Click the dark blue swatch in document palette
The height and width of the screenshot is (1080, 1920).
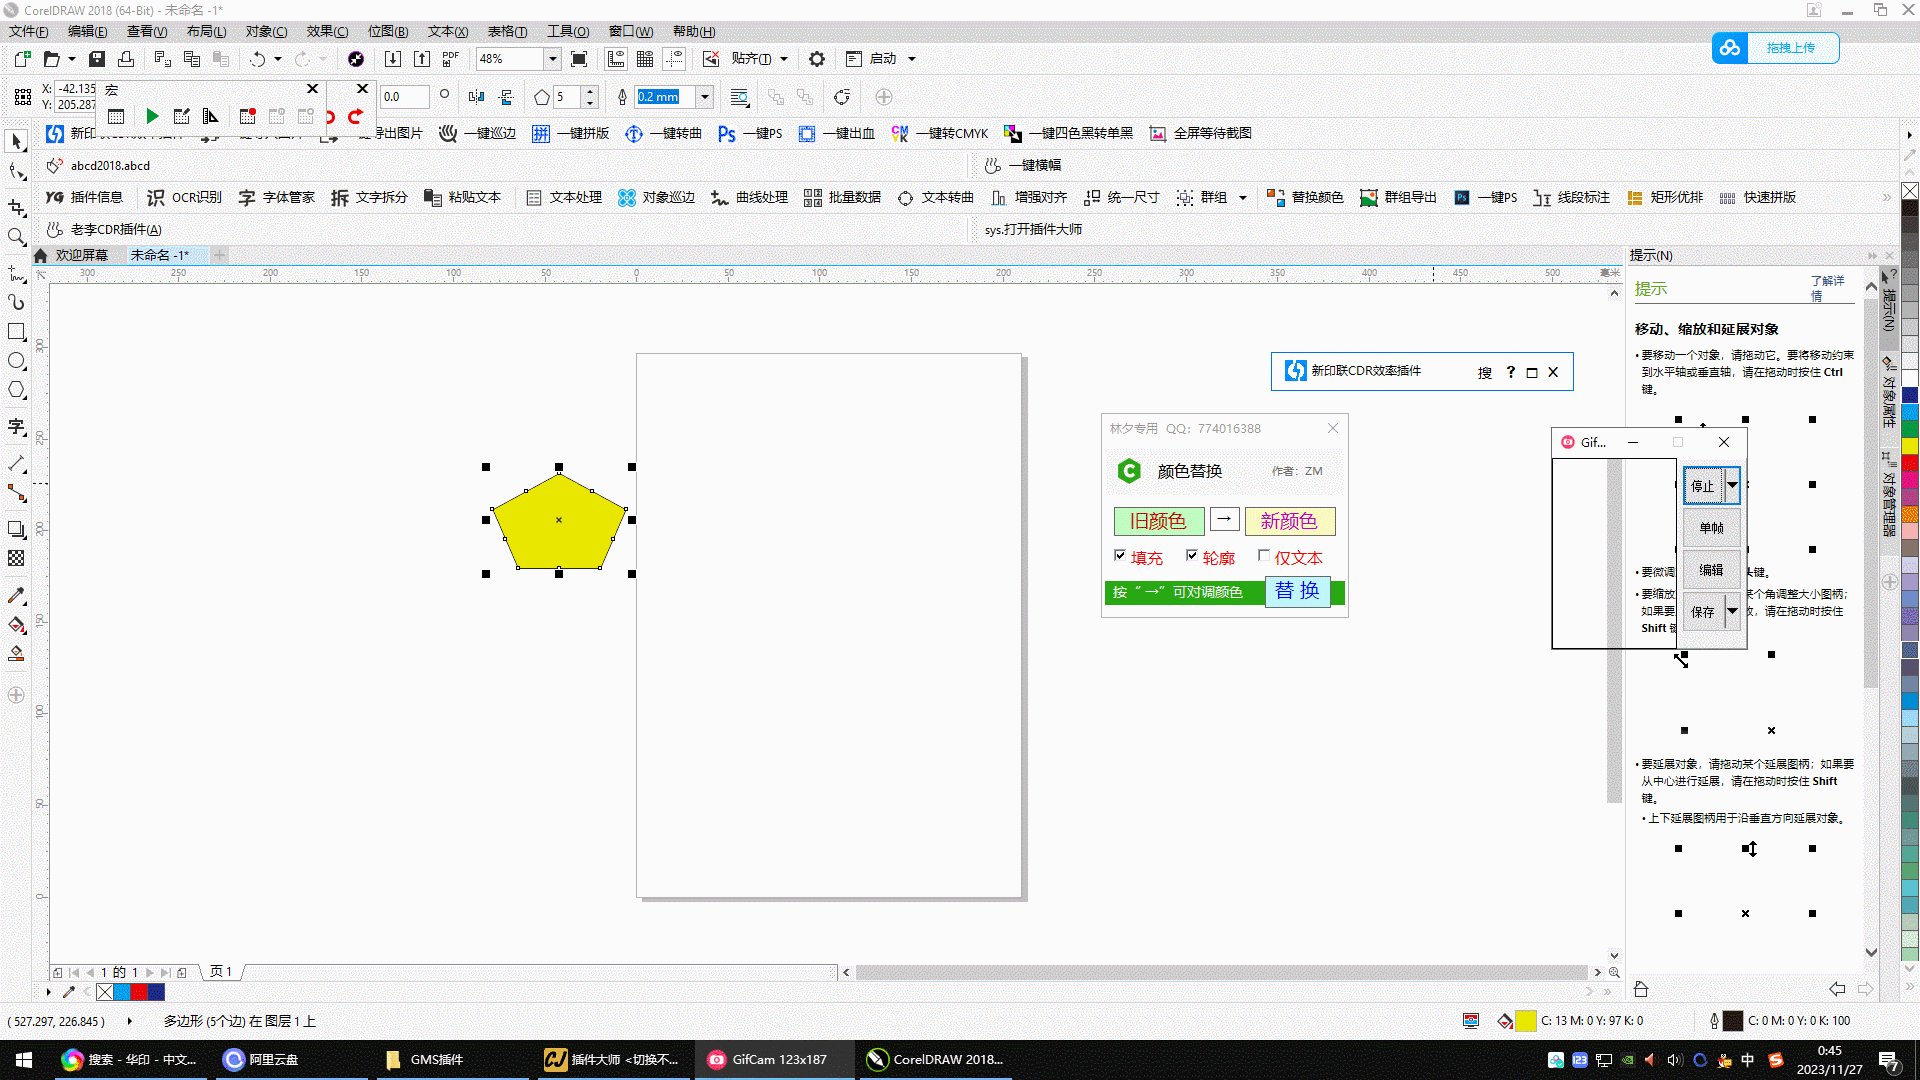pos(156,992)
